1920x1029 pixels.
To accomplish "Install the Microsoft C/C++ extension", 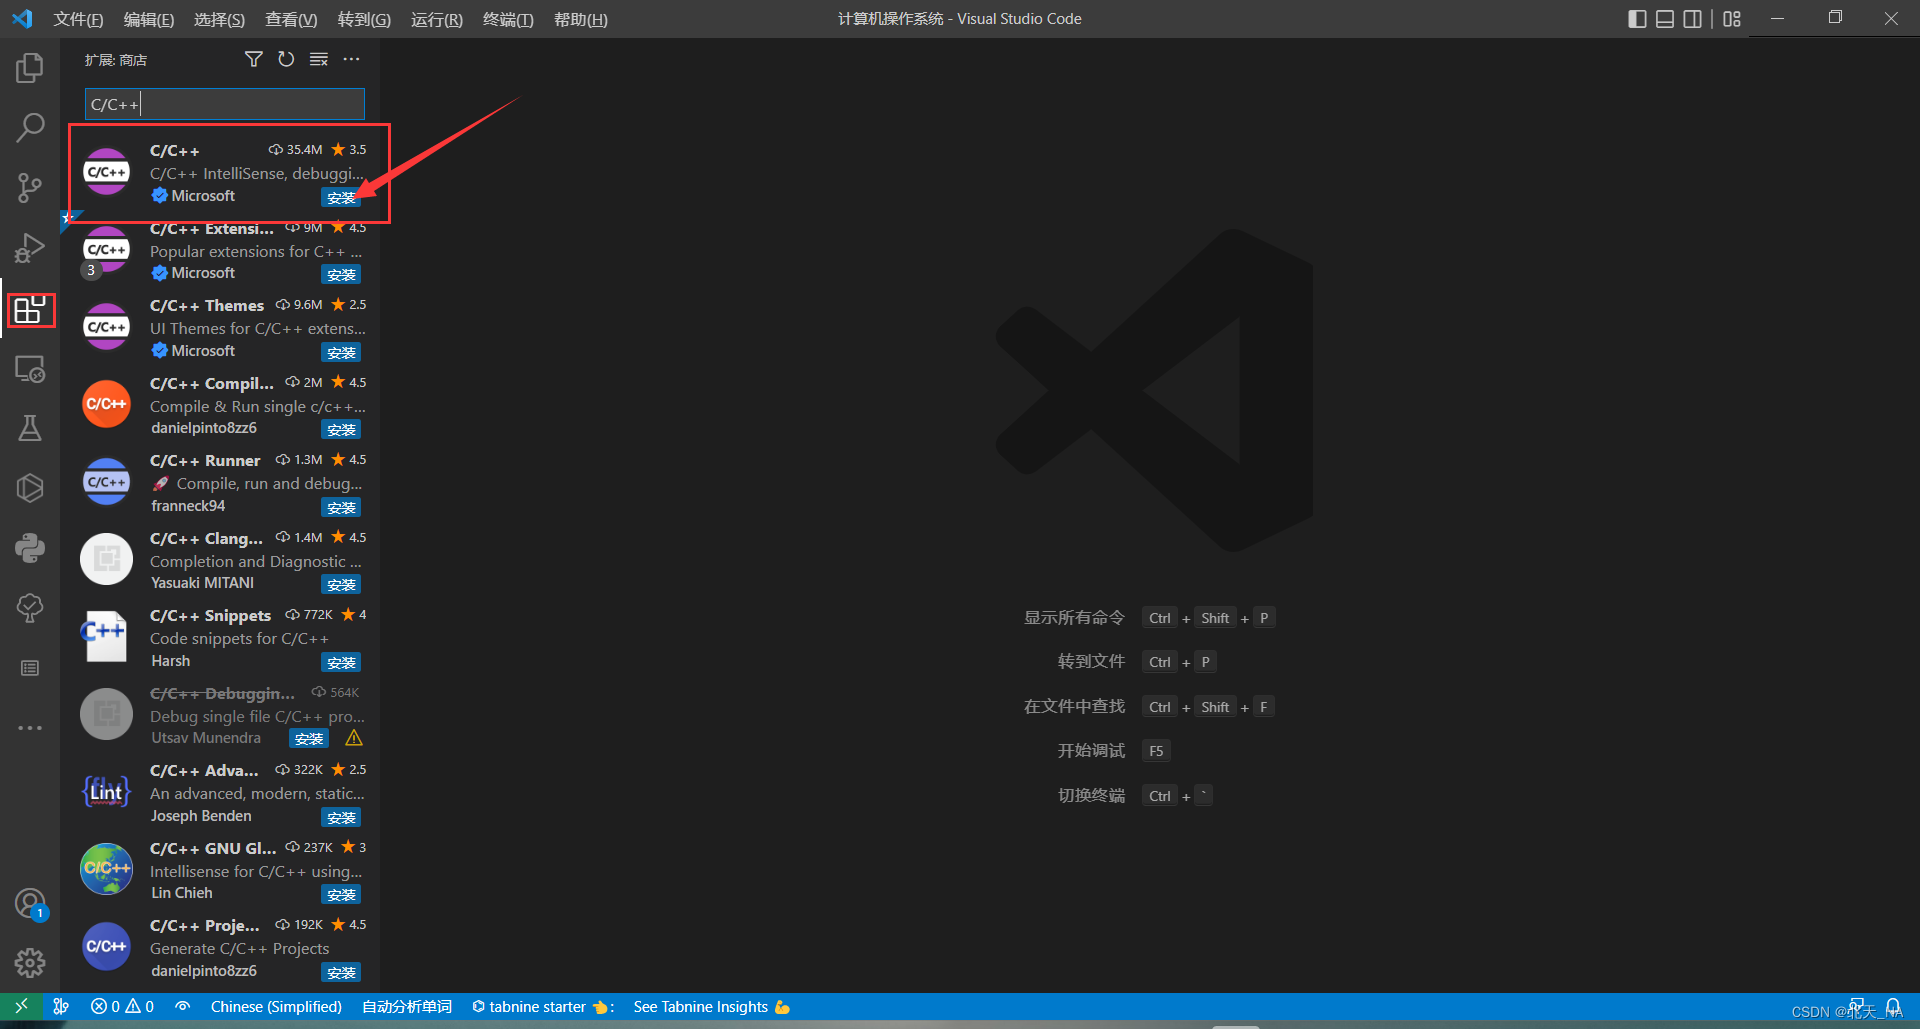I will coord(341,197).
